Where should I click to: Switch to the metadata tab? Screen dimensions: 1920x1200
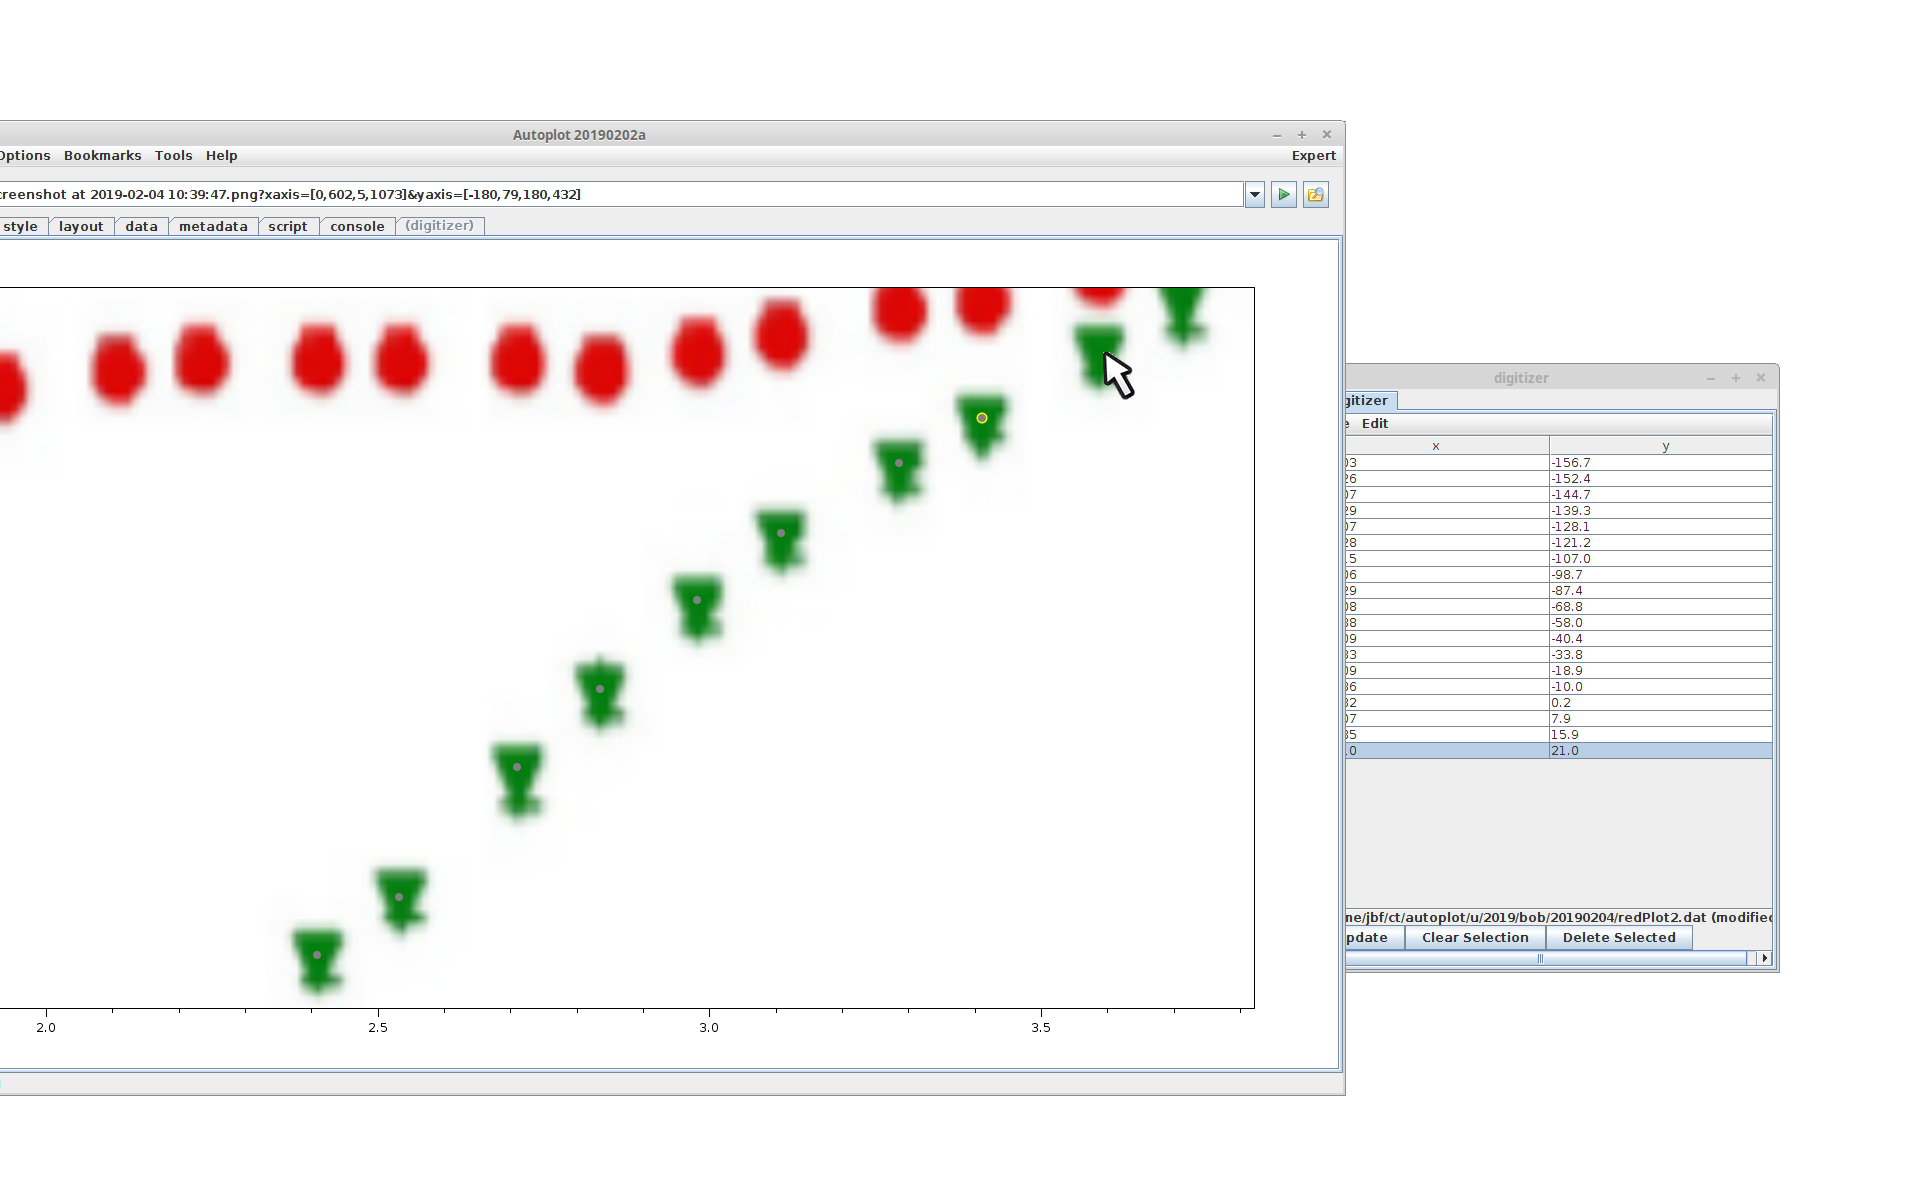(x=213, y=227)
